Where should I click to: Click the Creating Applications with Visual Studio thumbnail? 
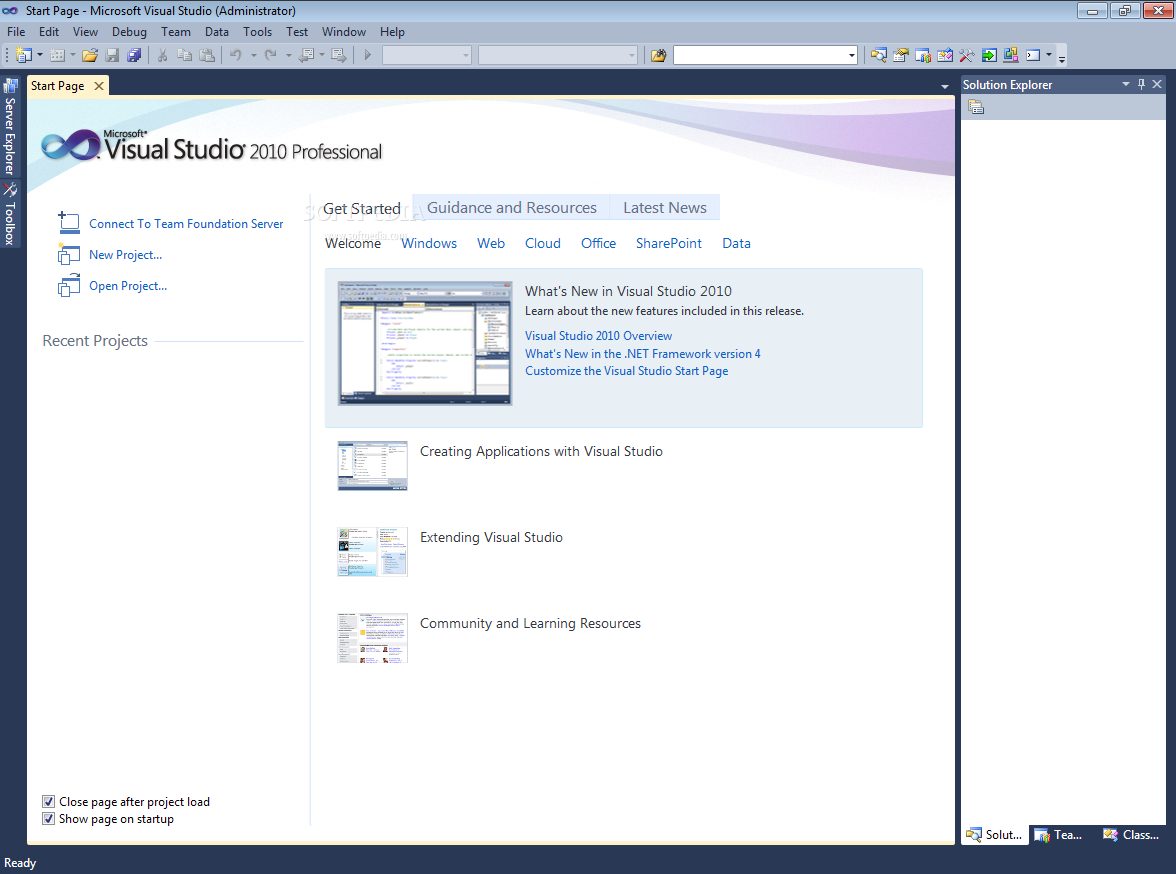point(372,465)
